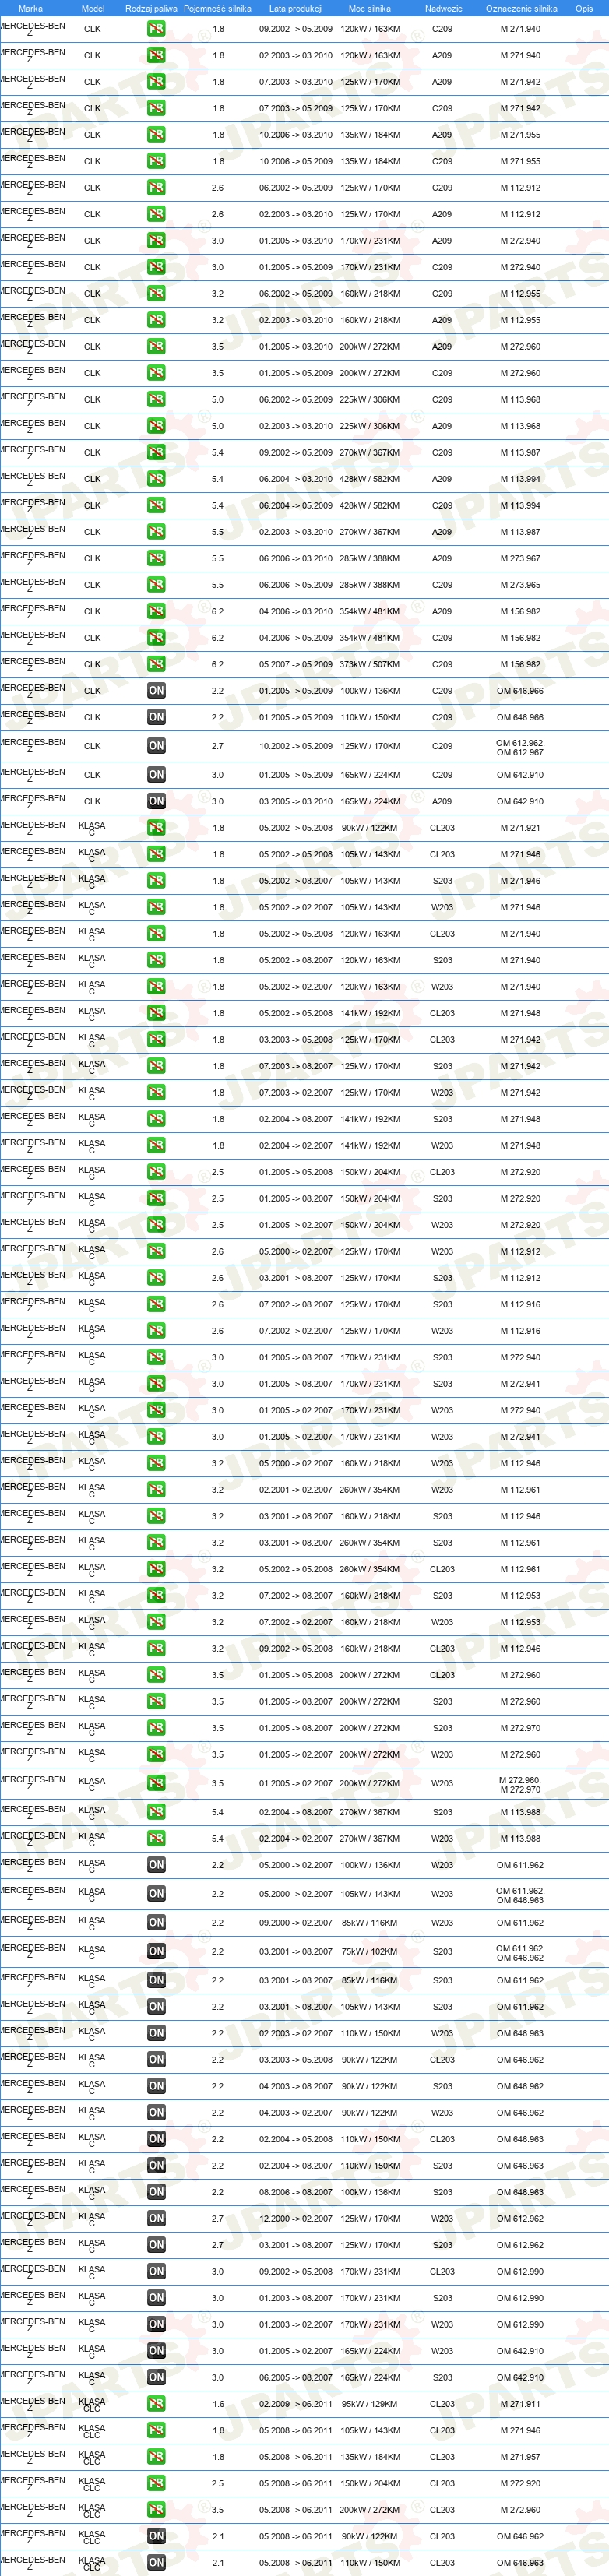Screen dimensions: 609x2576
Task: Click engine code M 273.967
Action: click(x=520, y=559)
